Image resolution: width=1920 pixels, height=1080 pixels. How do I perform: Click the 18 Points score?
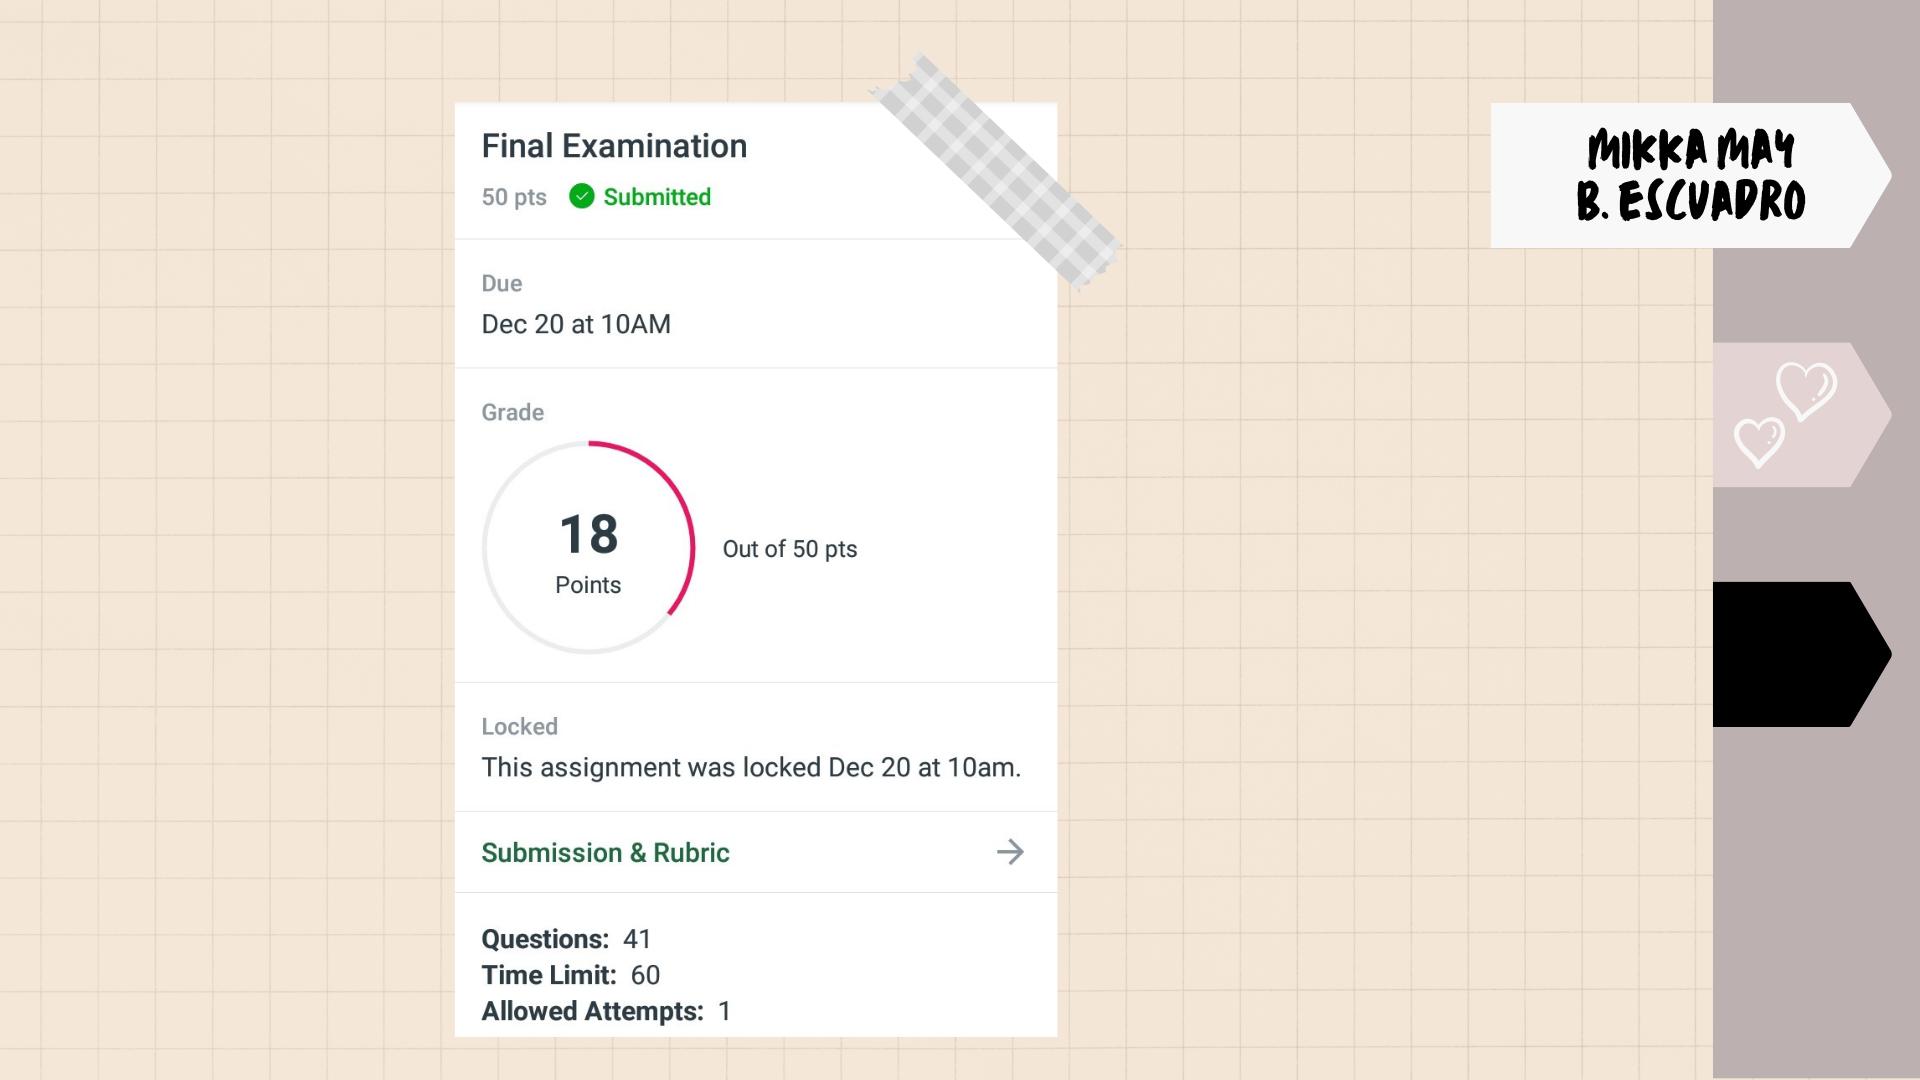point(588,551)
